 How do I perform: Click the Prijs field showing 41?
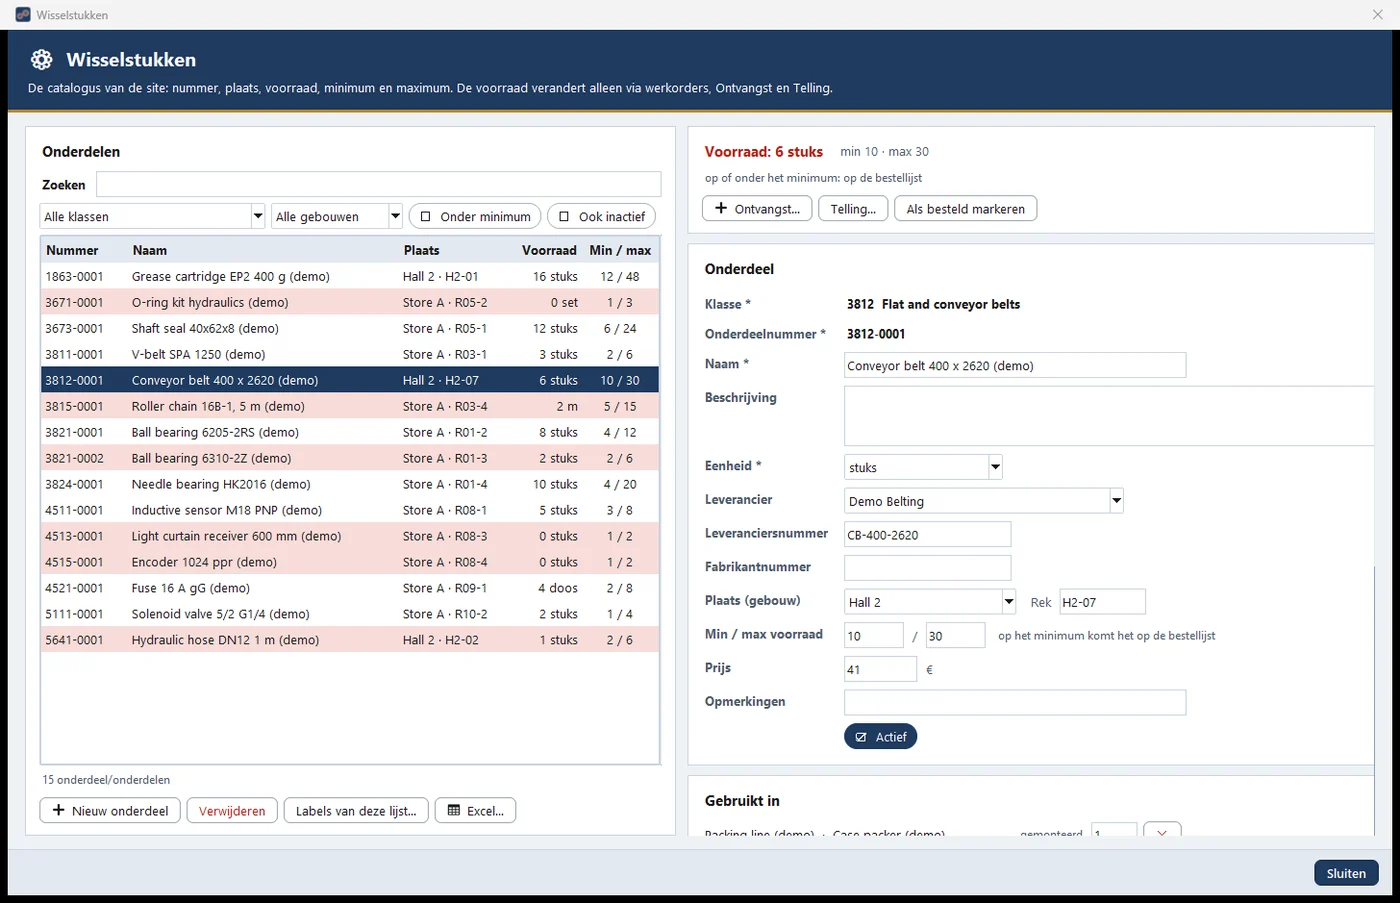pyautogui.click(x=880, y=669)
